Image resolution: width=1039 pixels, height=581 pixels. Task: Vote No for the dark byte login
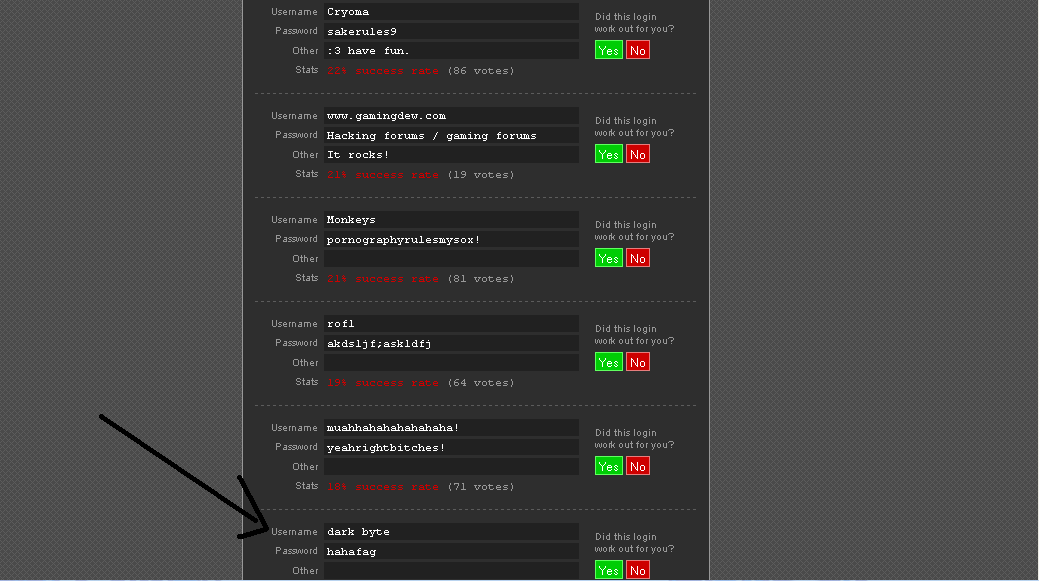click(637, 570)
